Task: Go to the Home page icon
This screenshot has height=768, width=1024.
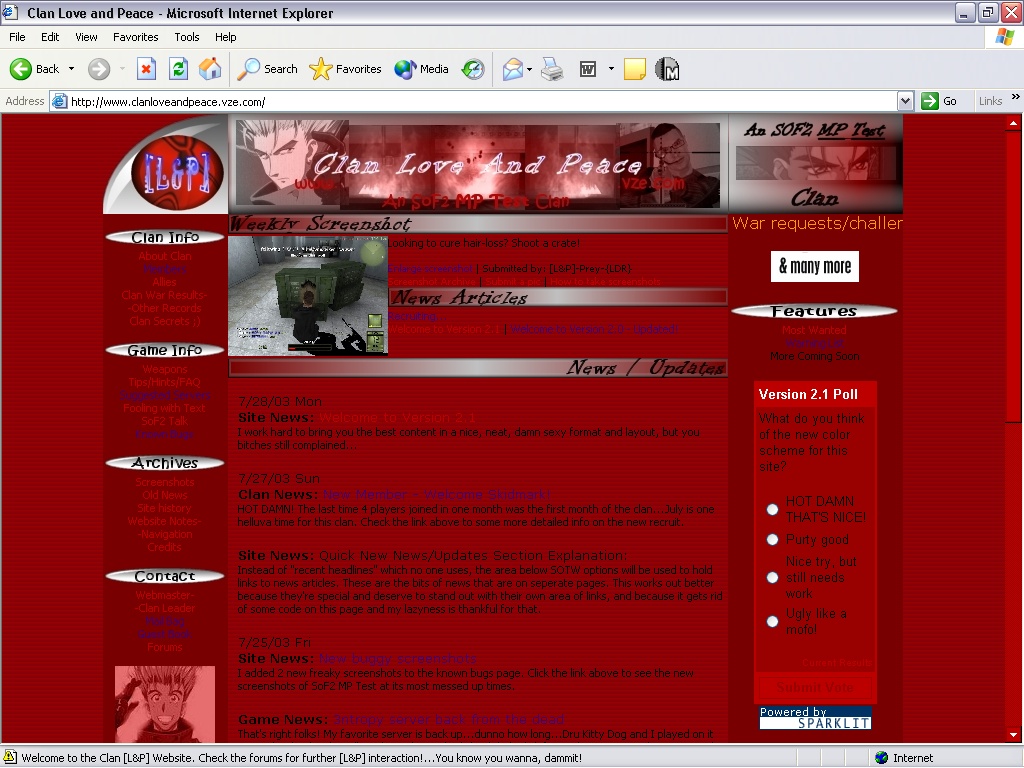Action: click(210, 69)
